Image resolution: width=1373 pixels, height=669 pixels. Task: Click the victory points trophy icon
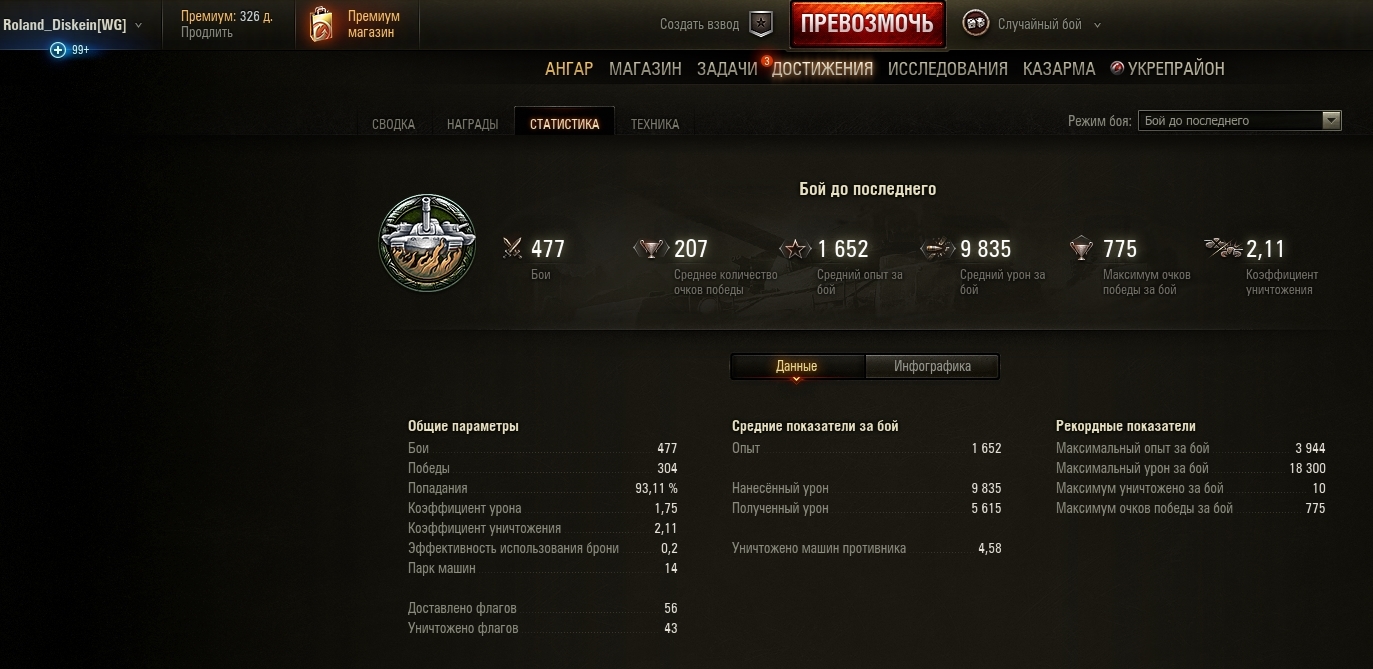click(x=651, y=248)
